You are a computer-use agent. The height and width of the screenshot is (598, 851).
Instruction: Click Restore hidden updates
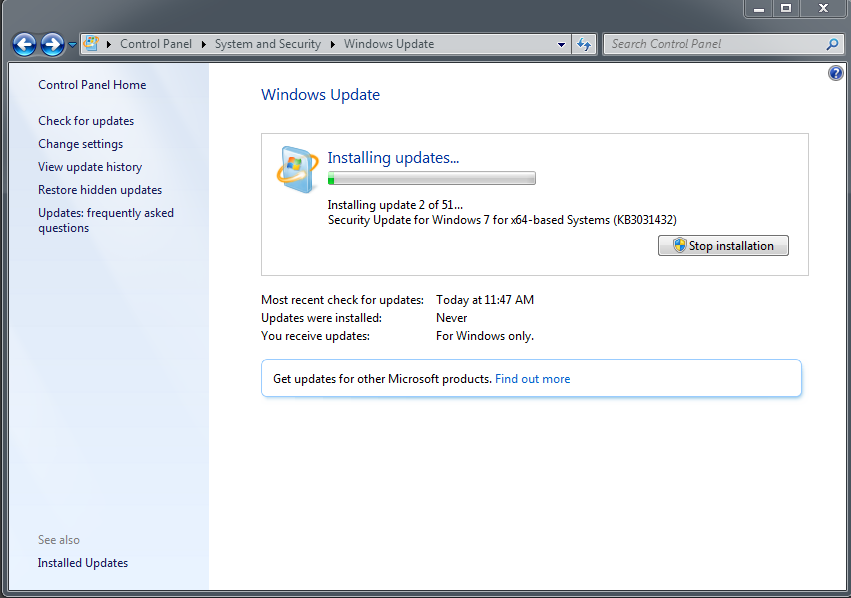(100, 190)
